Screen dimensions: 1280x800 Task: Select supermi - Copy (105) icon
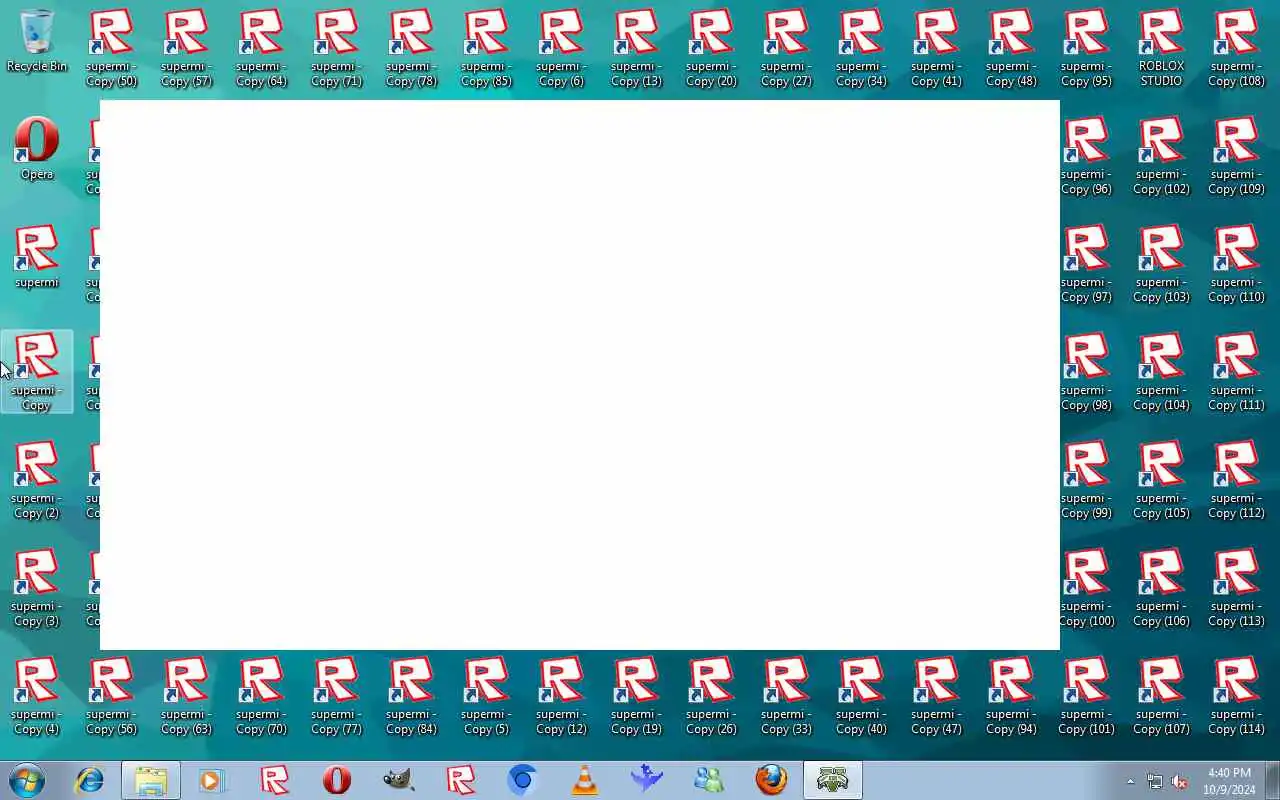[x=1161, y=480]
